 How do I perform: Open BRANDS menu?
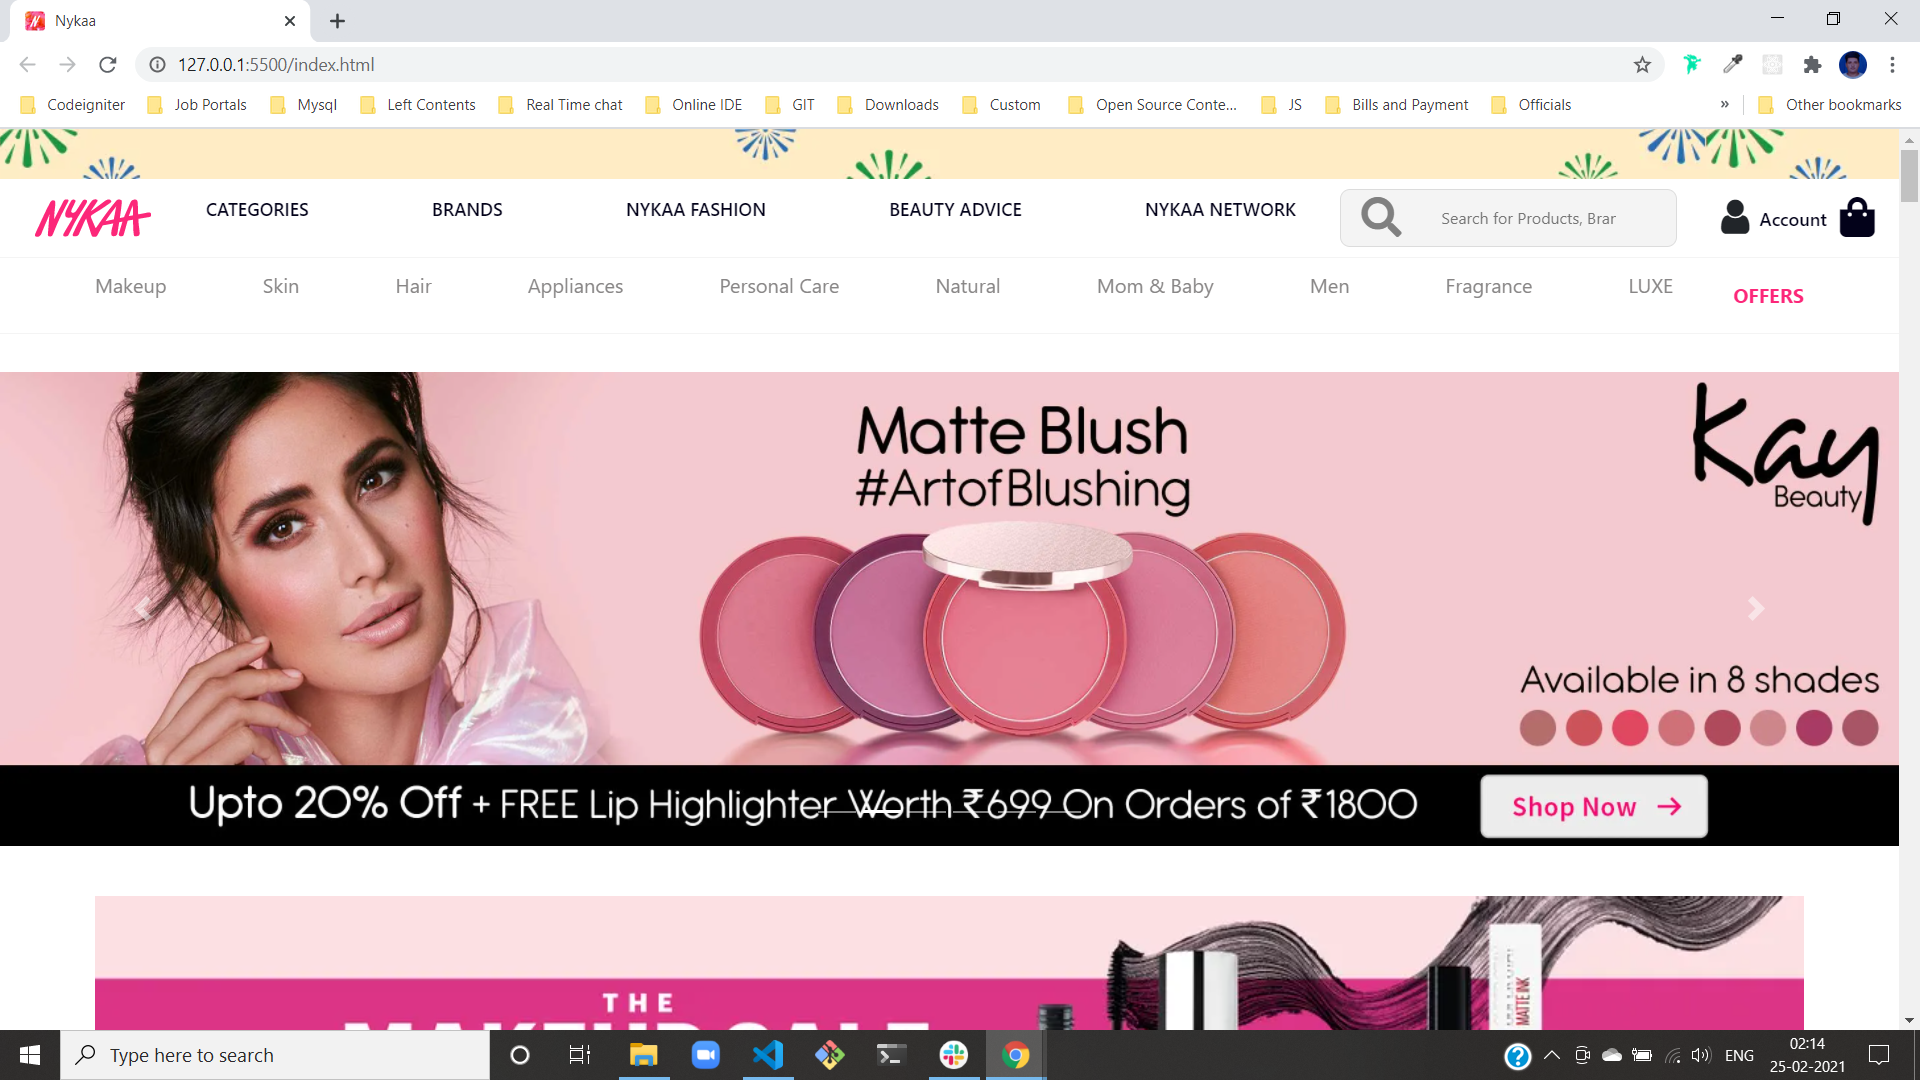(x=467, y=210)
